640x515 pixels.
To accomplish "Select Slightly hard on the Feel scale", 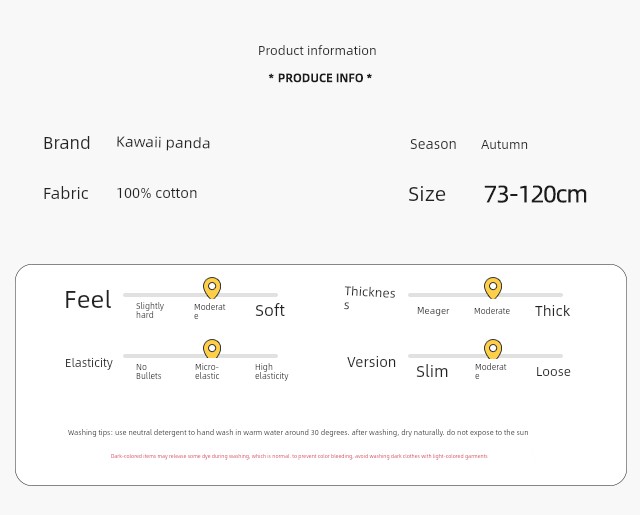I will click(150, 310).
